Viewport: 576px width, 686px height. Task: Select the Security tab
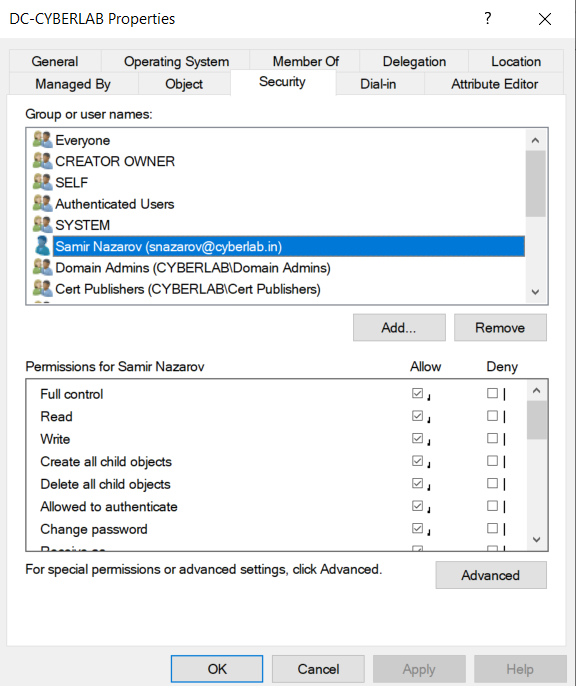pos(283,82)
